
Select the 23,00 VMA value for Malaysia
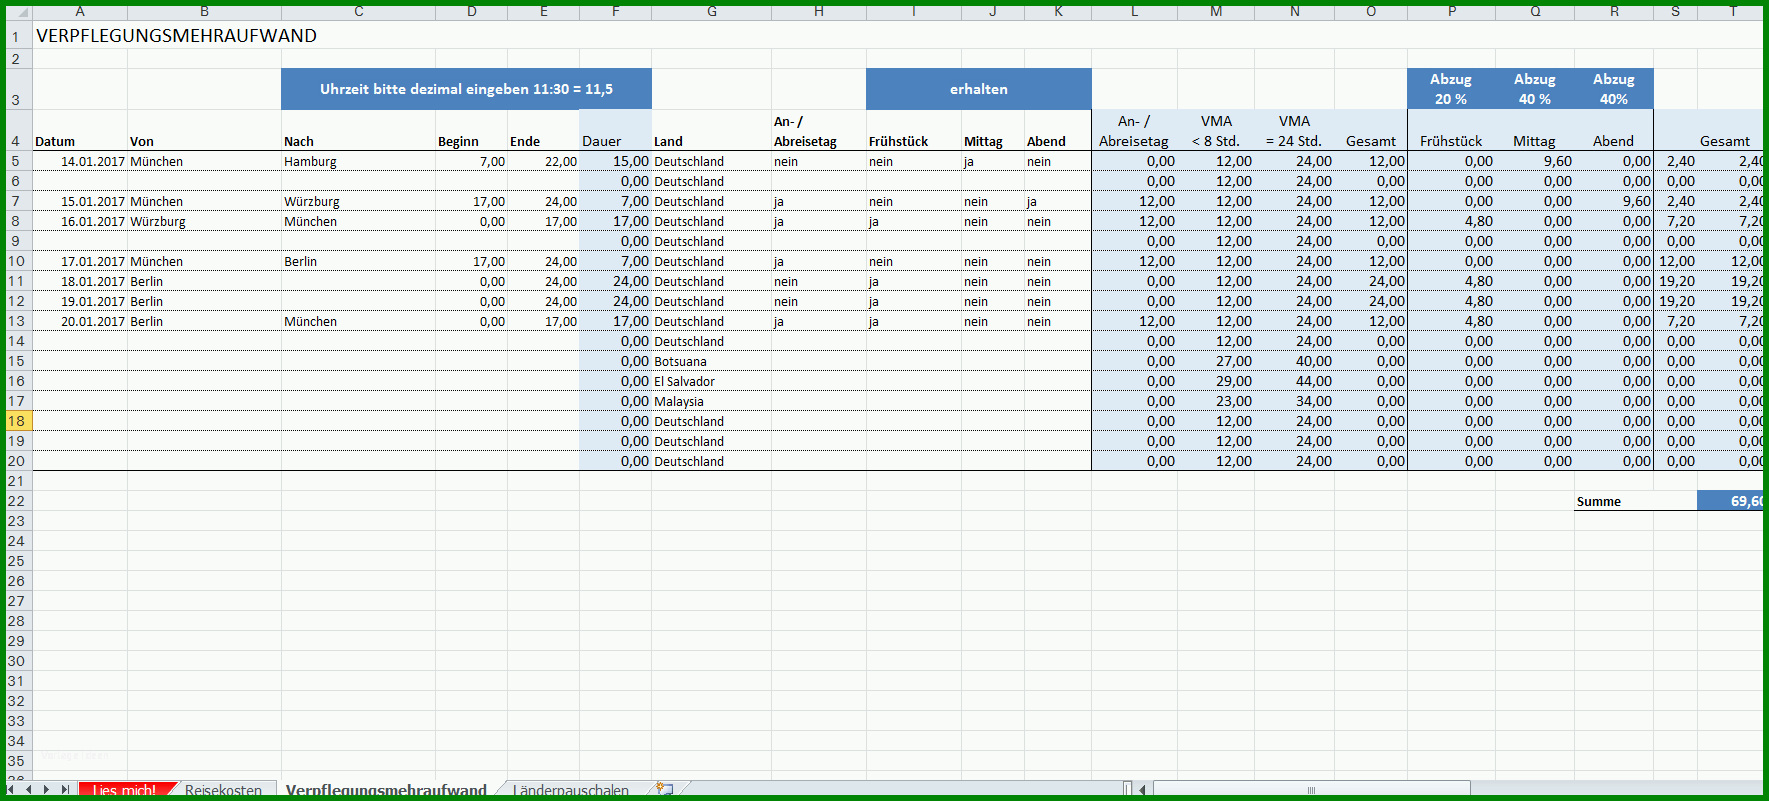pos(1216,401)
